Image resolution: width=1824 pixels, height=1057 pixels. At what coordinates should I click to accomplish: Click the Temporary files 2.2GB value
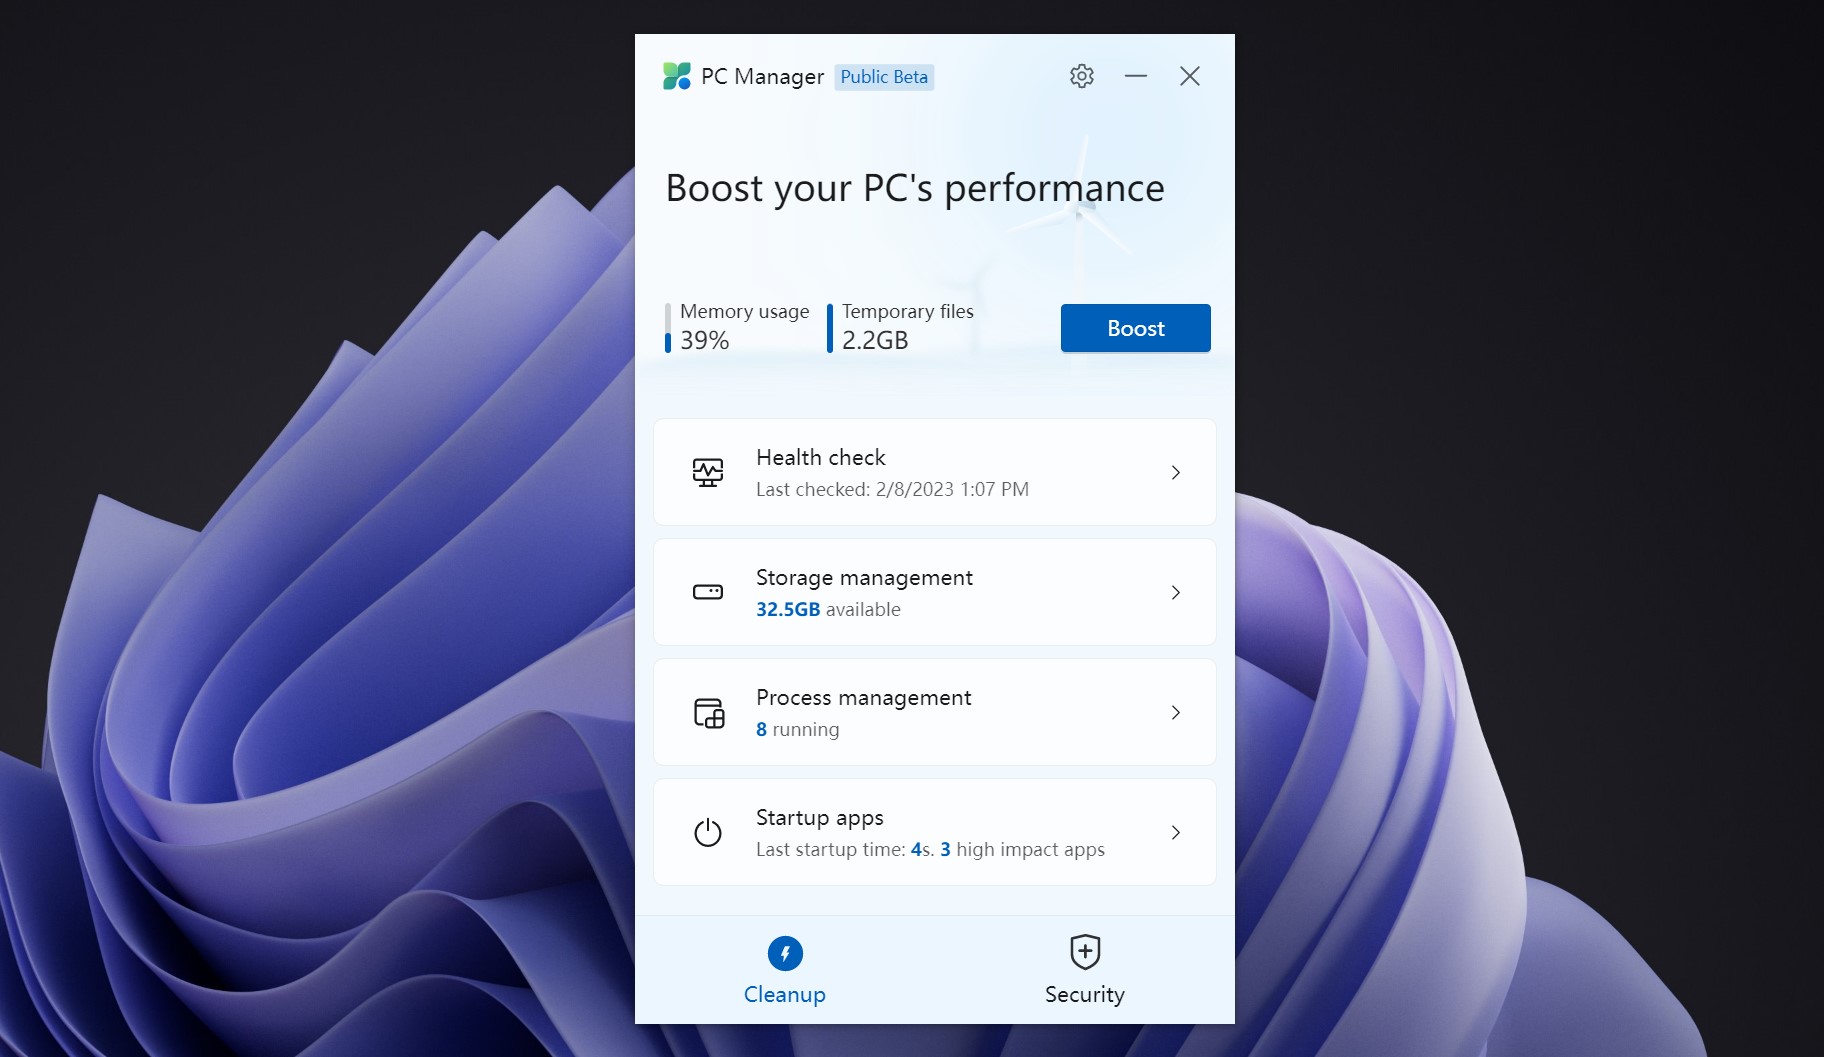[875, 340]
